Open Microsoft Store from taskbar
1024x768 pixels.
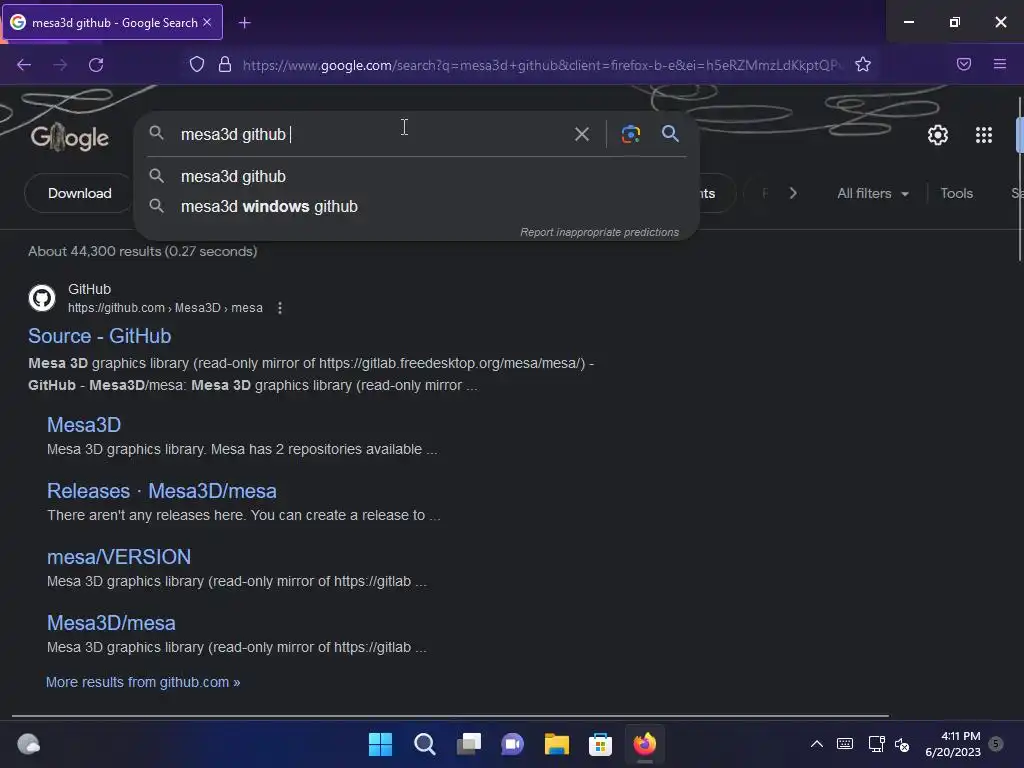(x=600, y=744)
